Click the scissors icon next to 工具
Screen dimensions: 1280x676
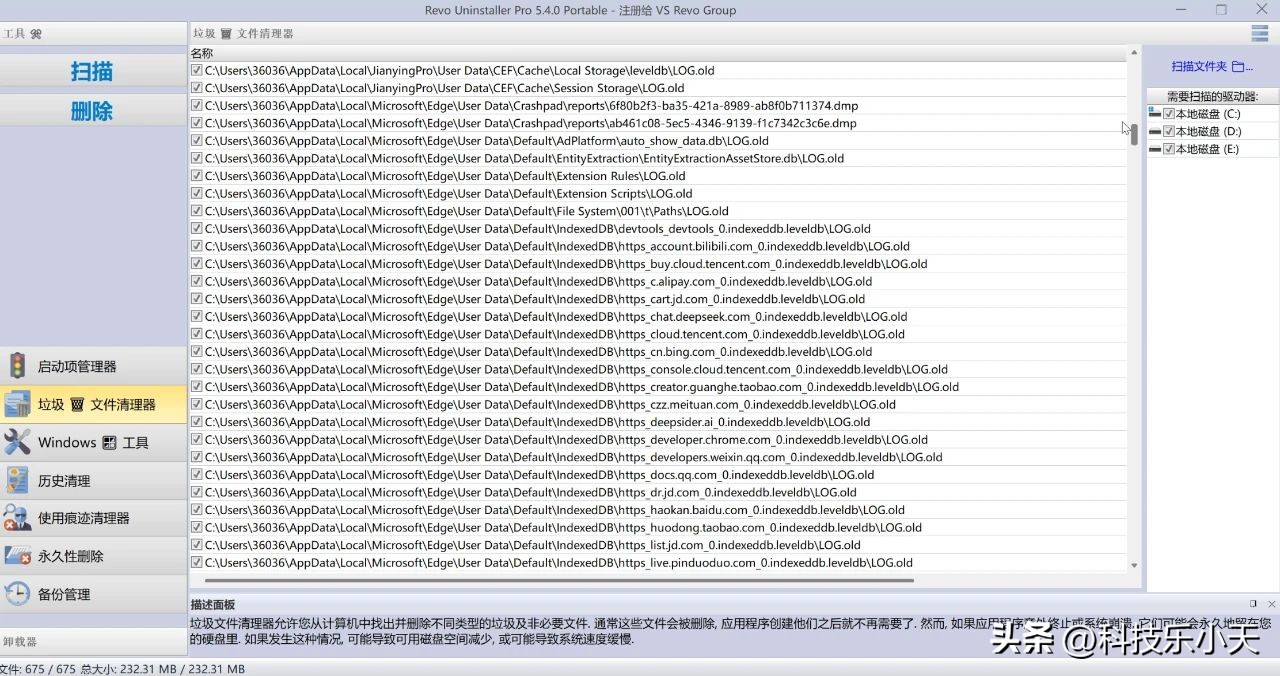point(36,33)
